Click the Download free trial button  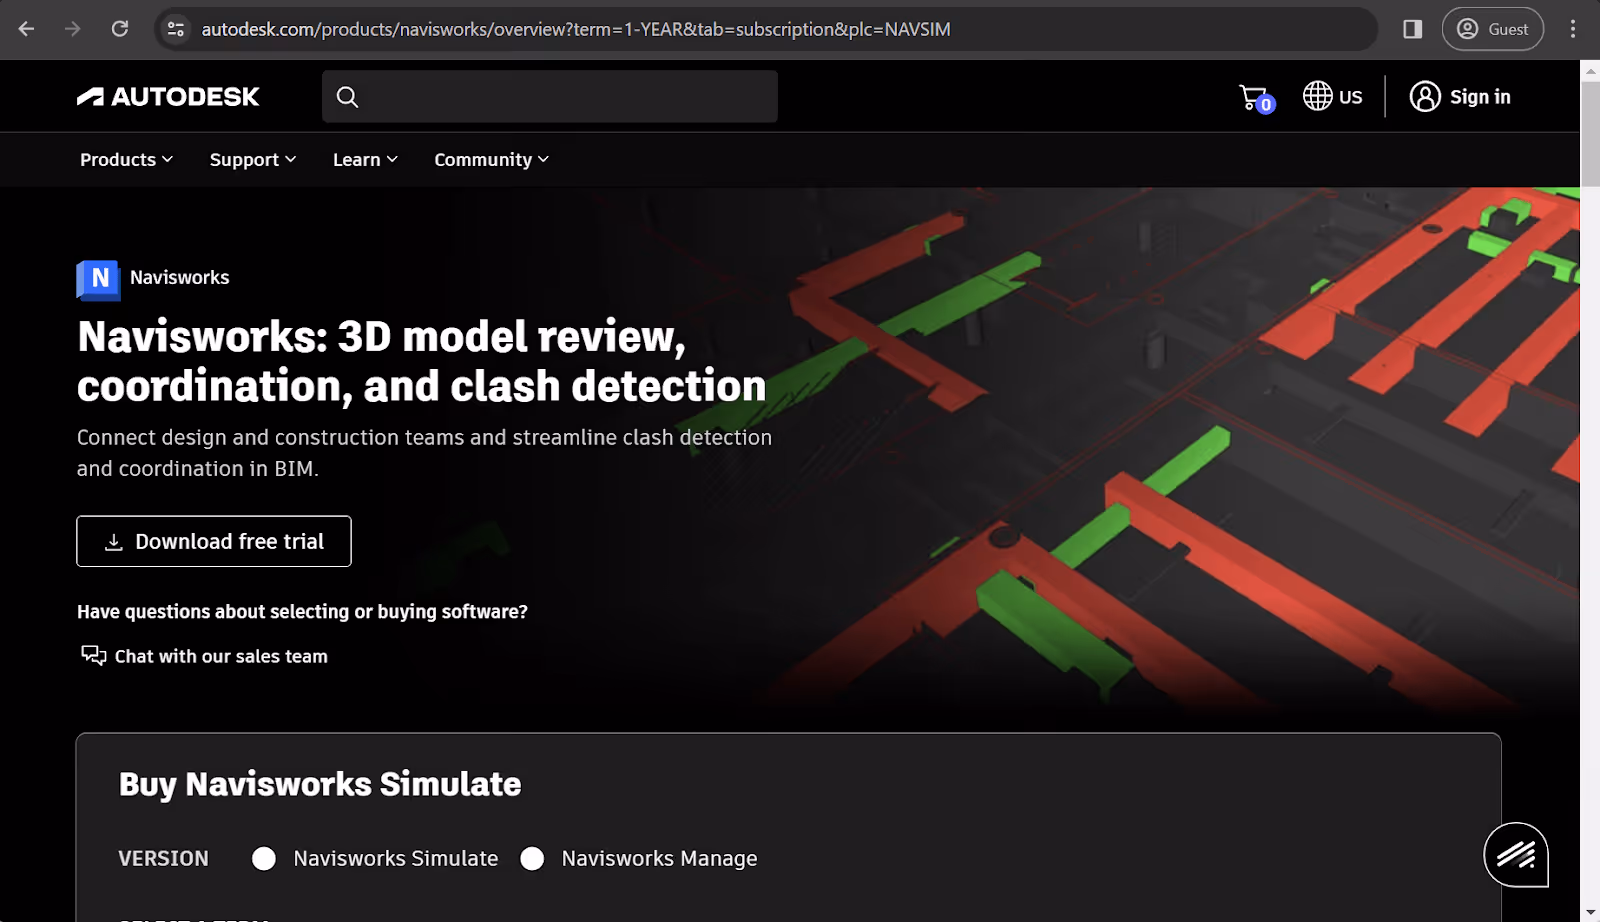coord(214,541)
